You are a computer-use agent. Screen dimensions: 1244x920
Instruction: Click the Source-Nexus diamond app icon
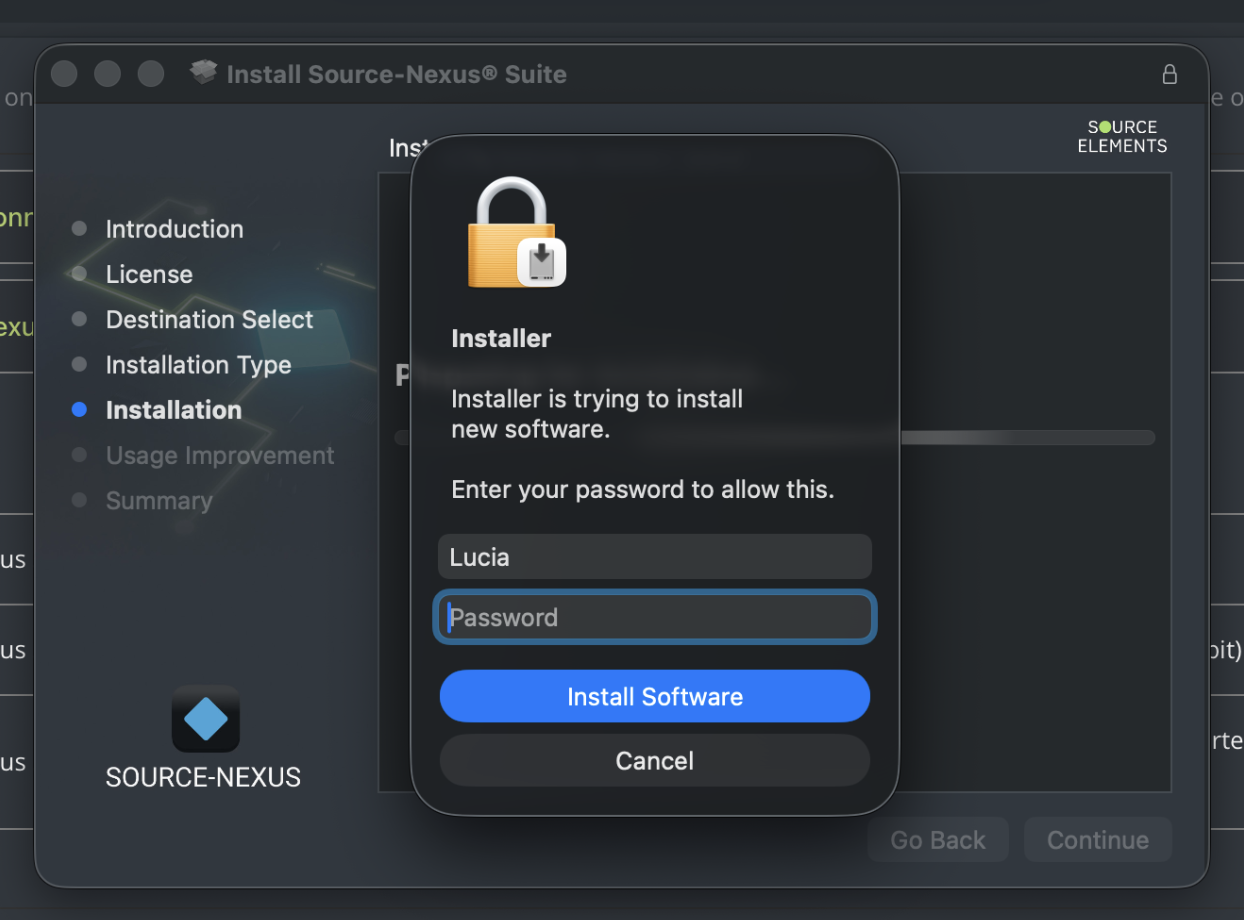(x=205, y=719)
